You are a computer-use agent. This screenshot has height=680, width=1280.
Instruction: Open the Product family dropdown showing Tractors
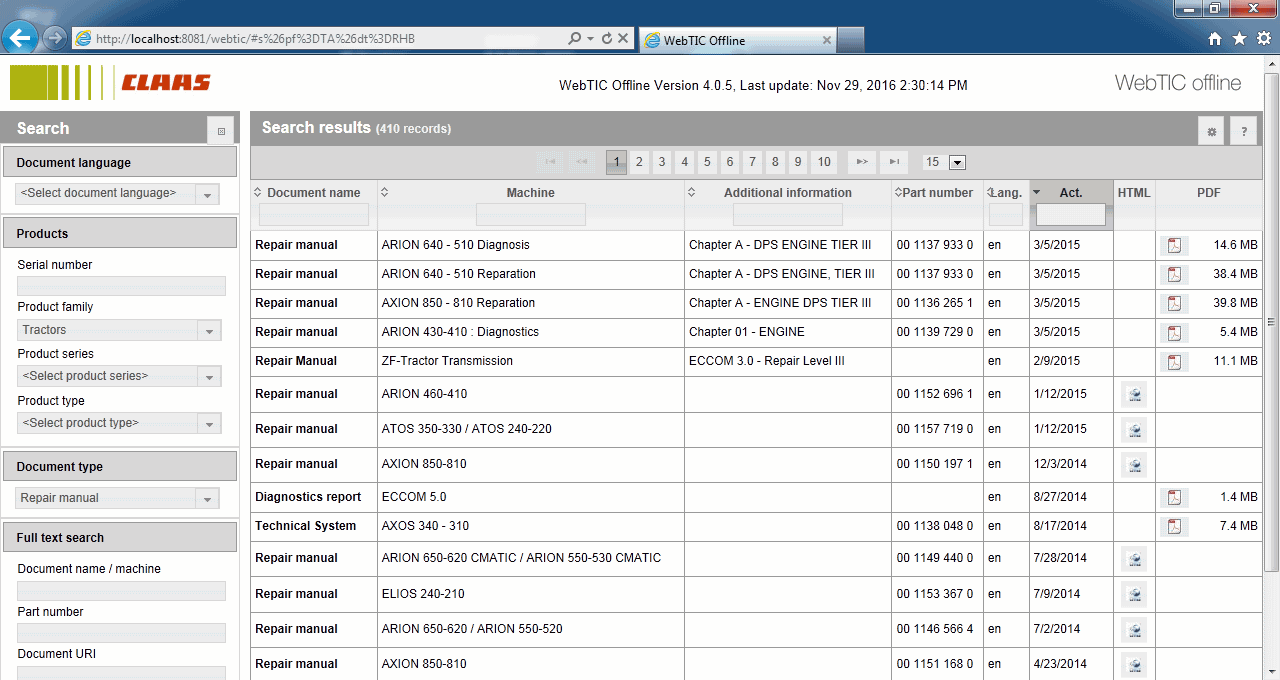coord(119,330)
